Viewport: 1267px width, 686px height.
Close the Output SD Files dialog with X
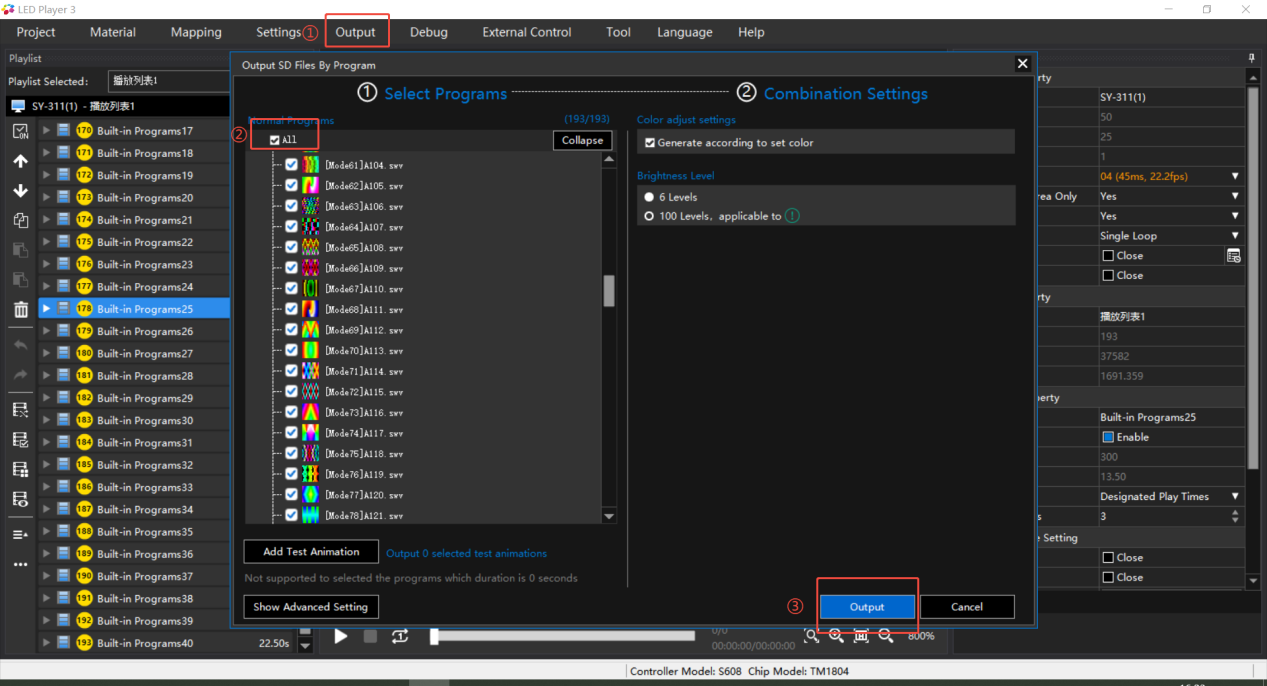pyautogui.click(x=1022, y=64)
